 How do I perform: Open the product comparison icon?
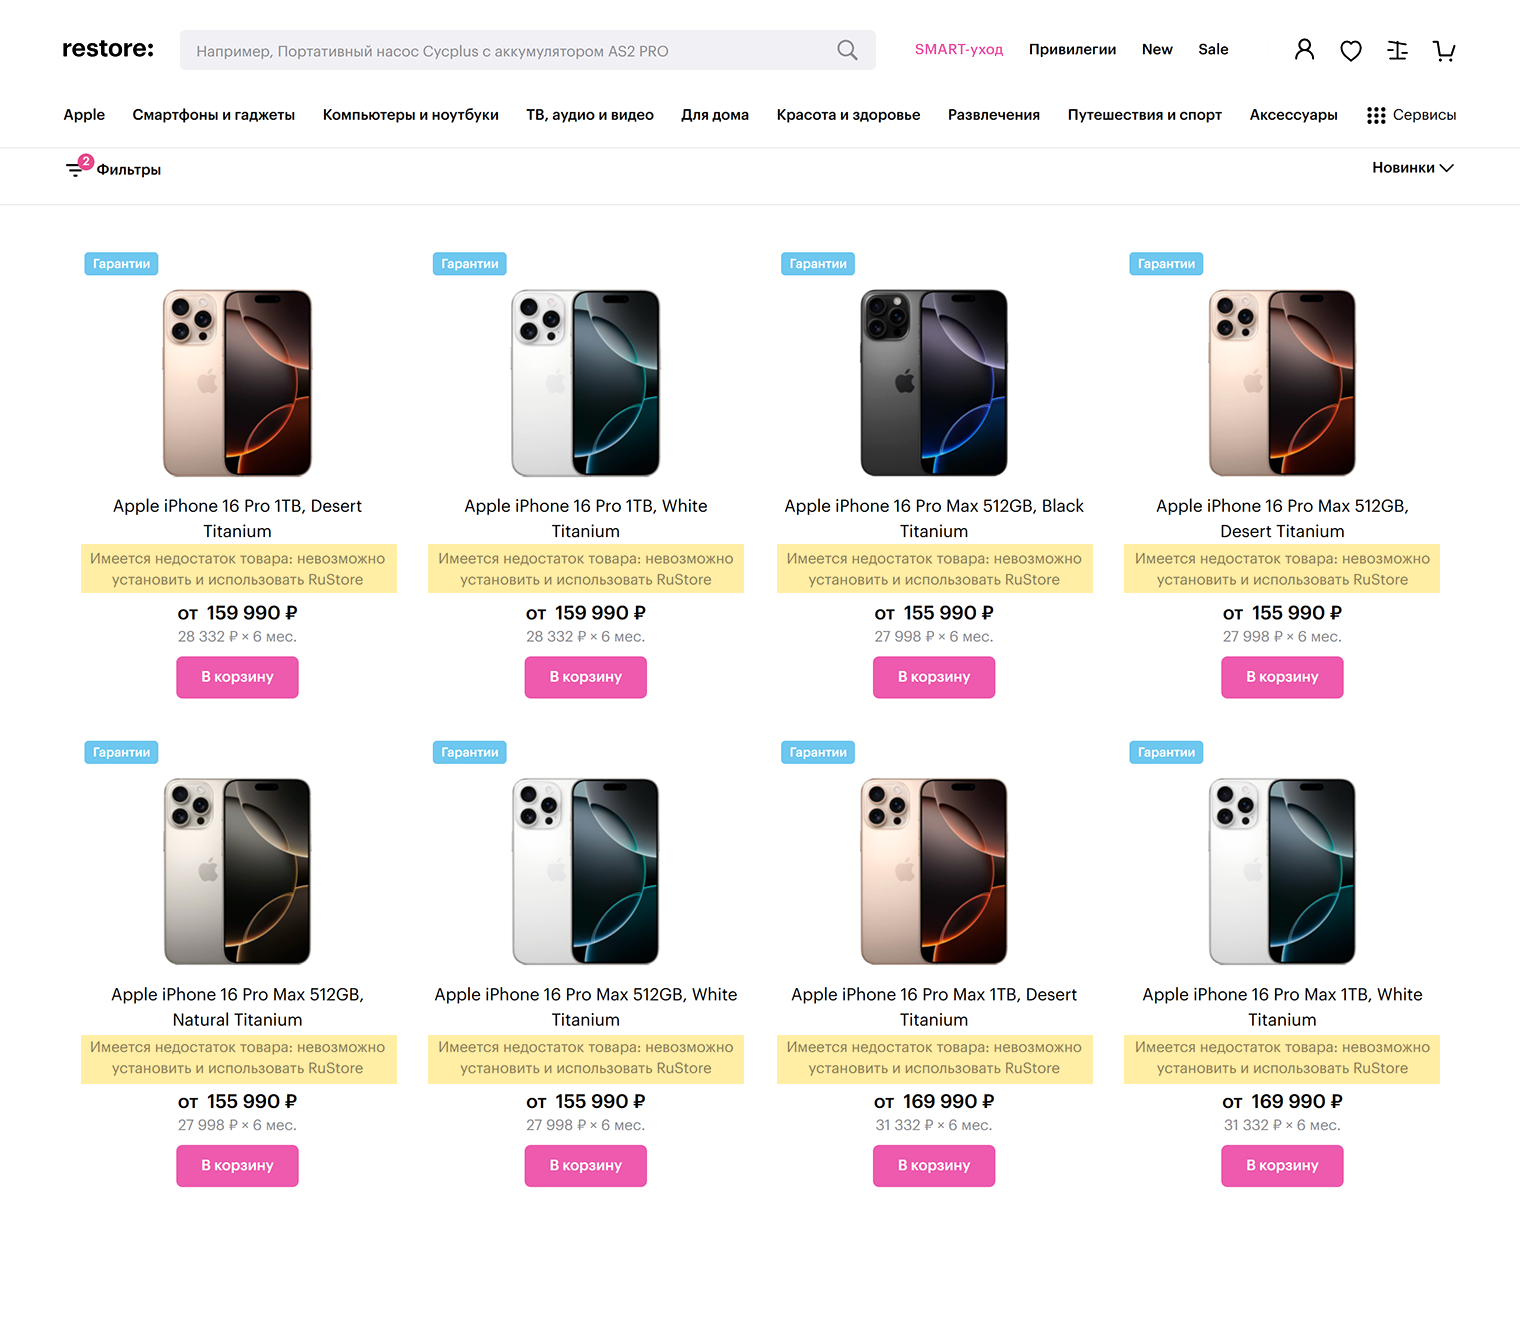pyautogui.click(x=1397, y=51)
